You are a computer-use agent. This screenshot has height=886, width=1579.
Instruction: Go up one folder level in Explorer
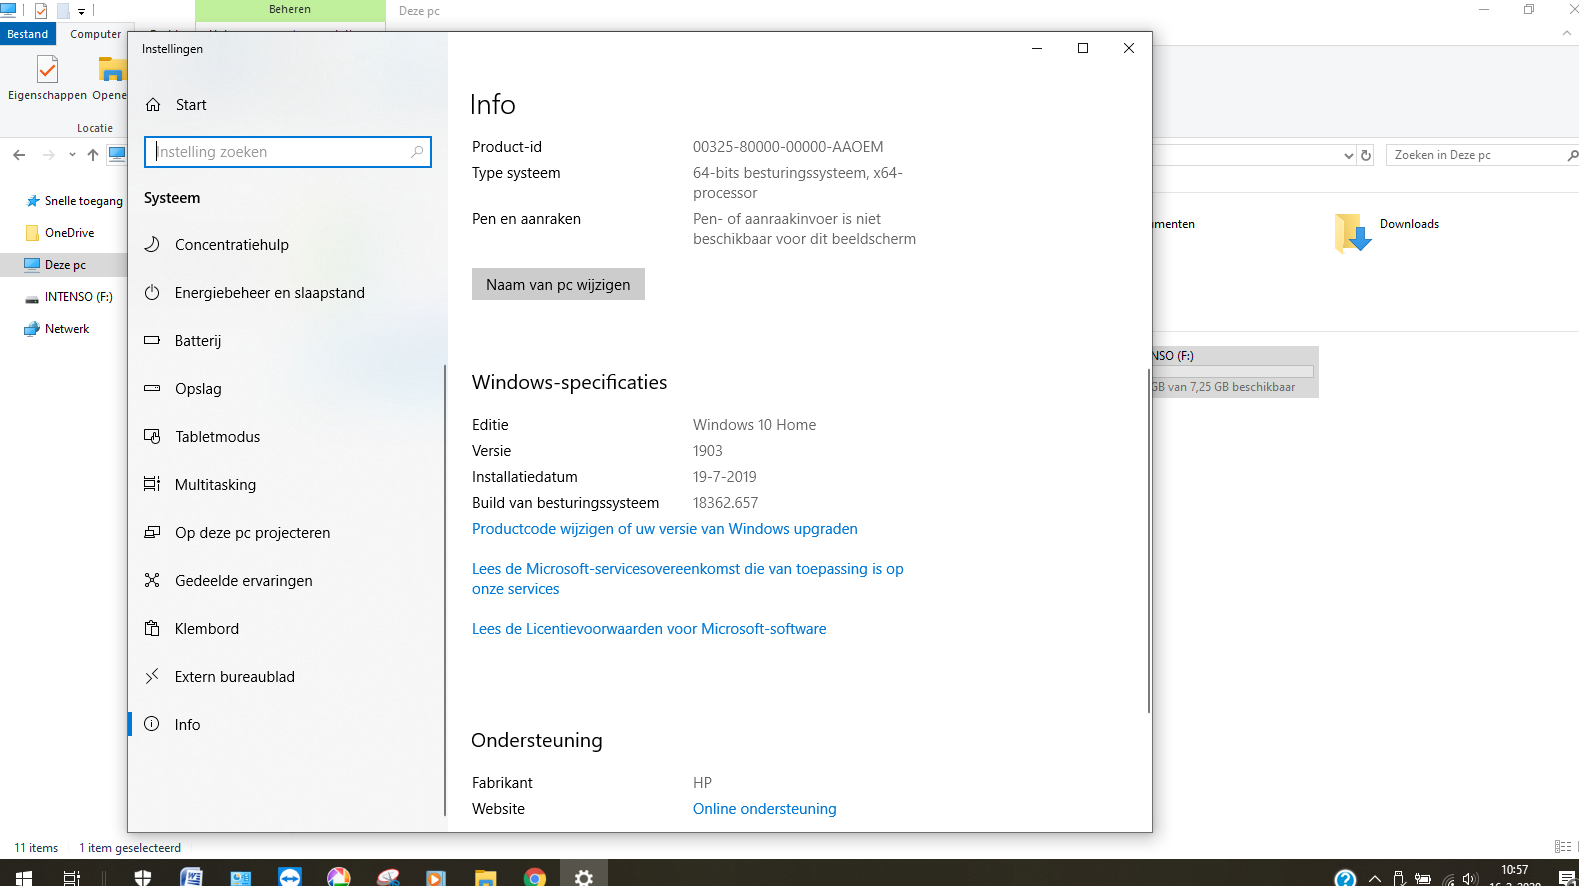pyautogui.click(x=93, y=155)
